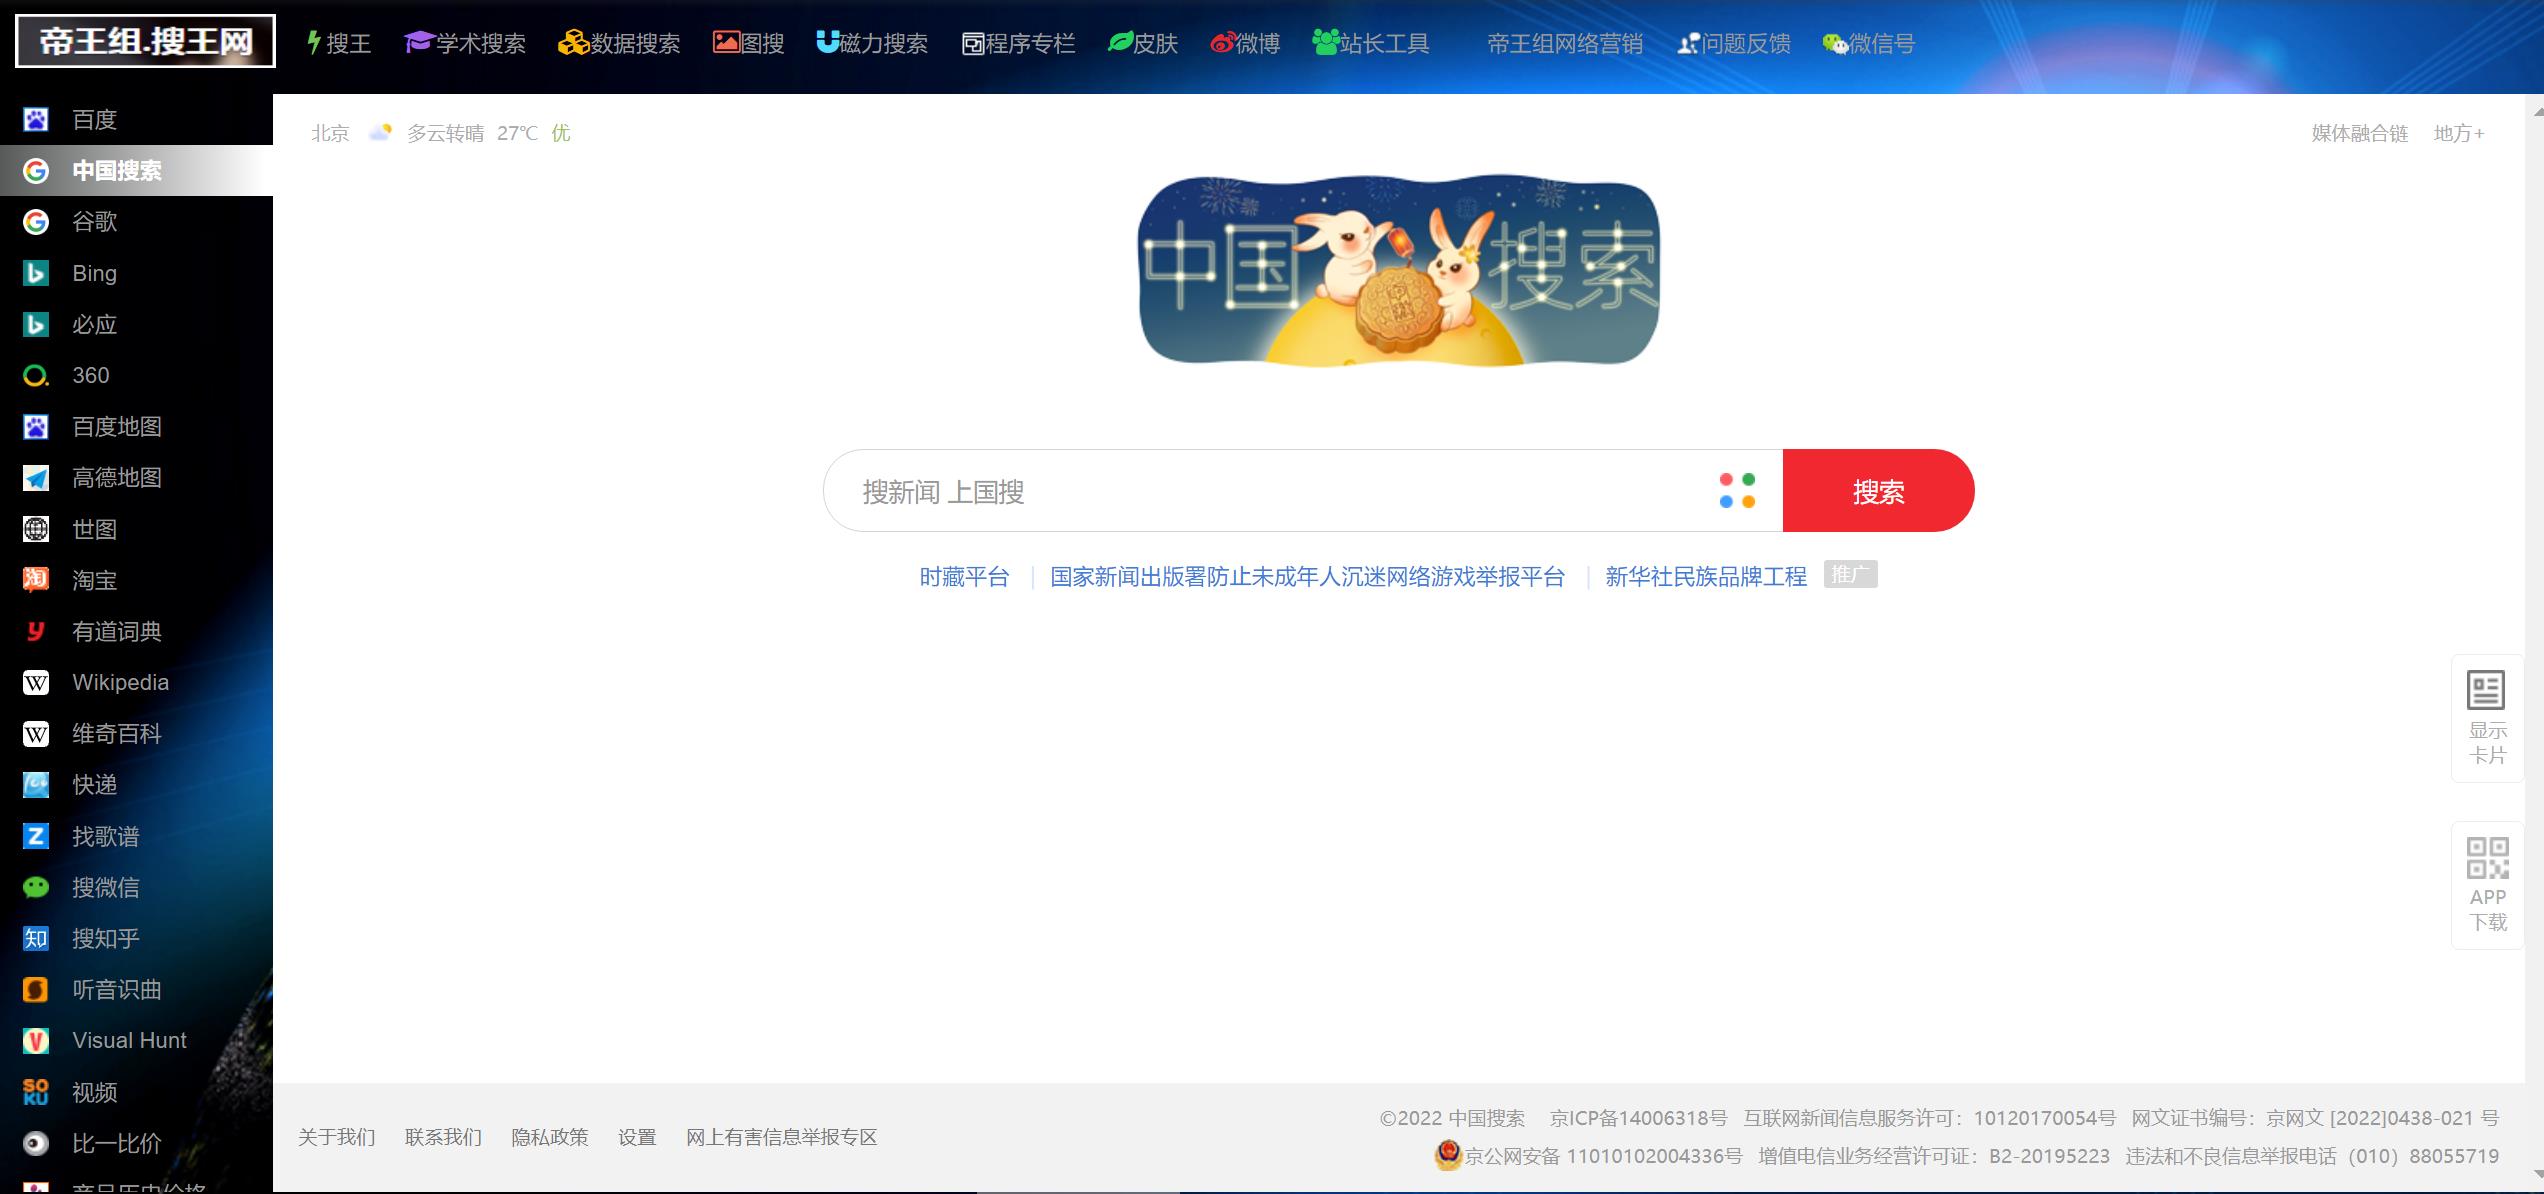Click 显示卡片 show cards button

[x=2487, y=718]
